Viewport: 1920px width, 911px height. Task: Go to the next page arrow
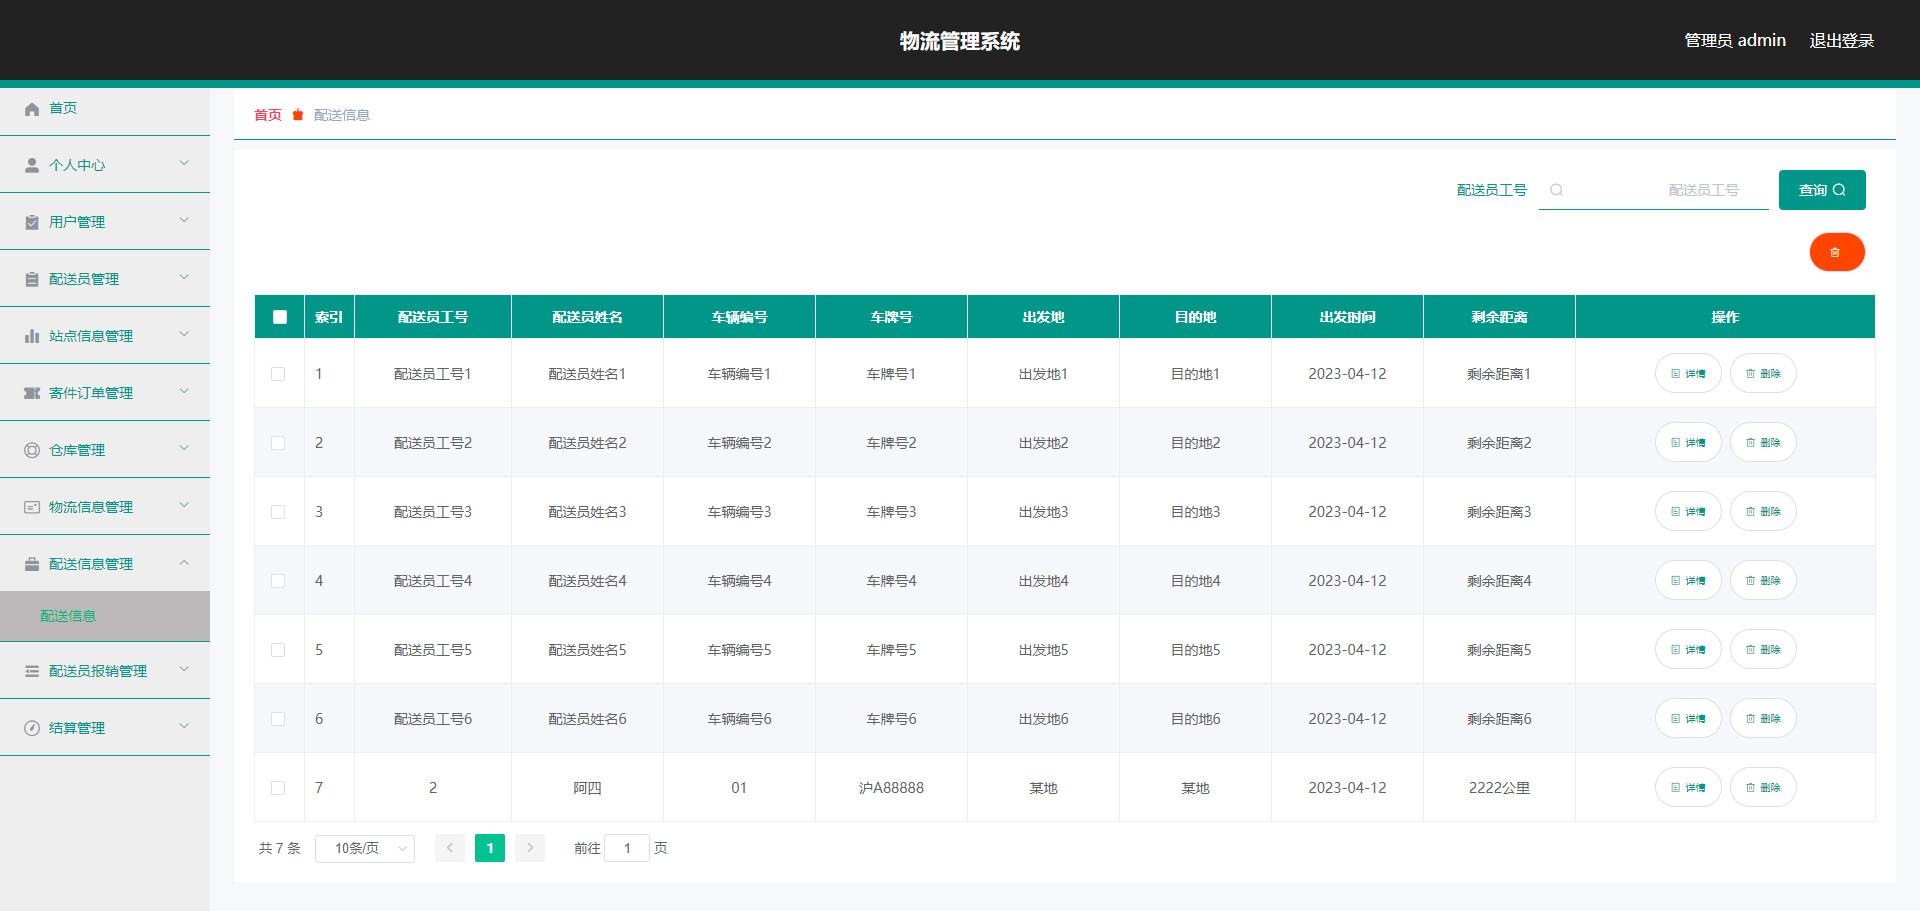coord(530,848)
